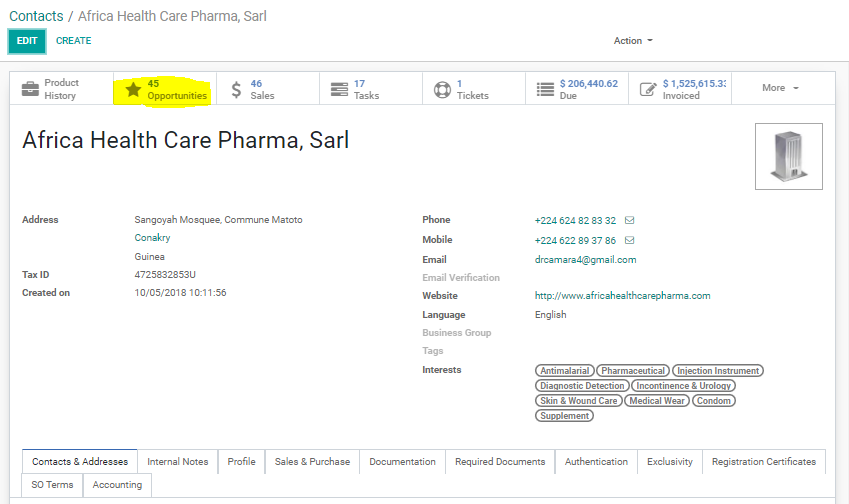Click the Condom interest tag

[714, 401]
